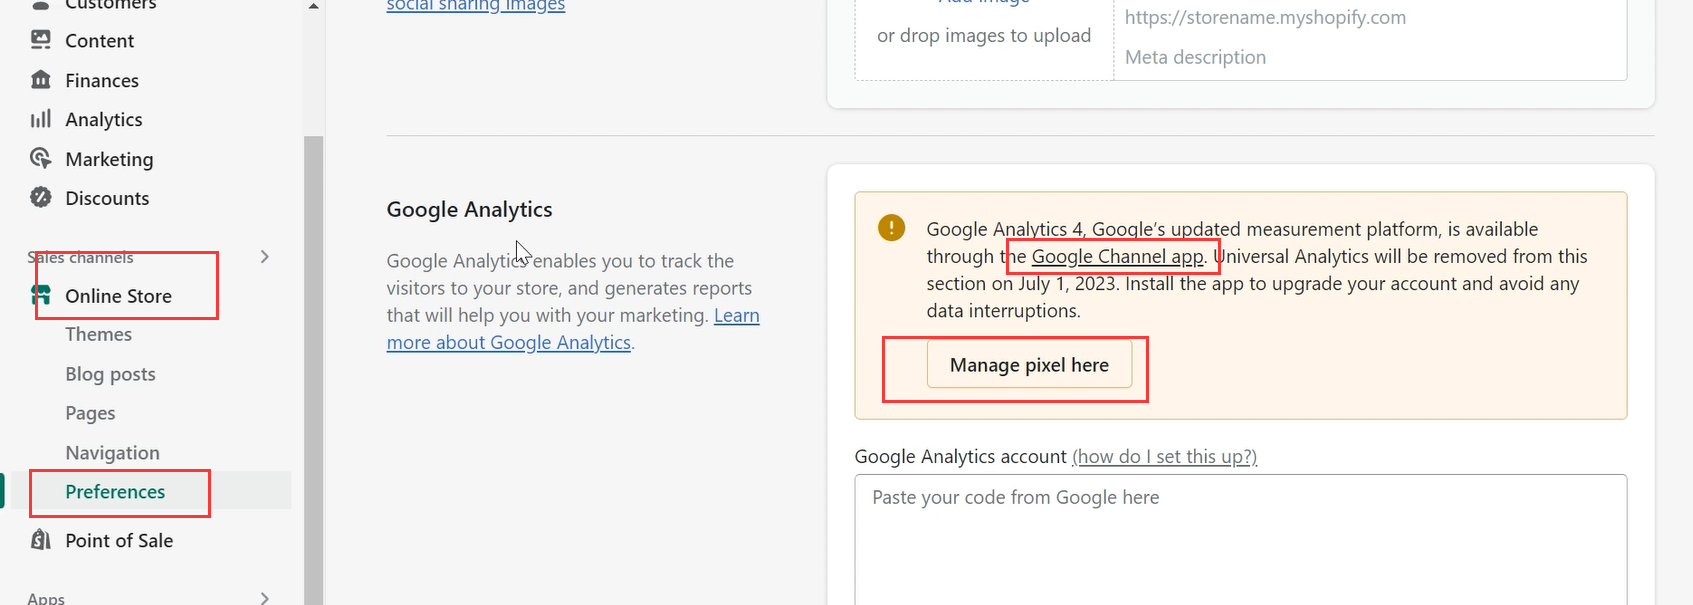1693x605 pixels.
Task: Click the Analytics bar chart icon
Action: tap(41, 119)
